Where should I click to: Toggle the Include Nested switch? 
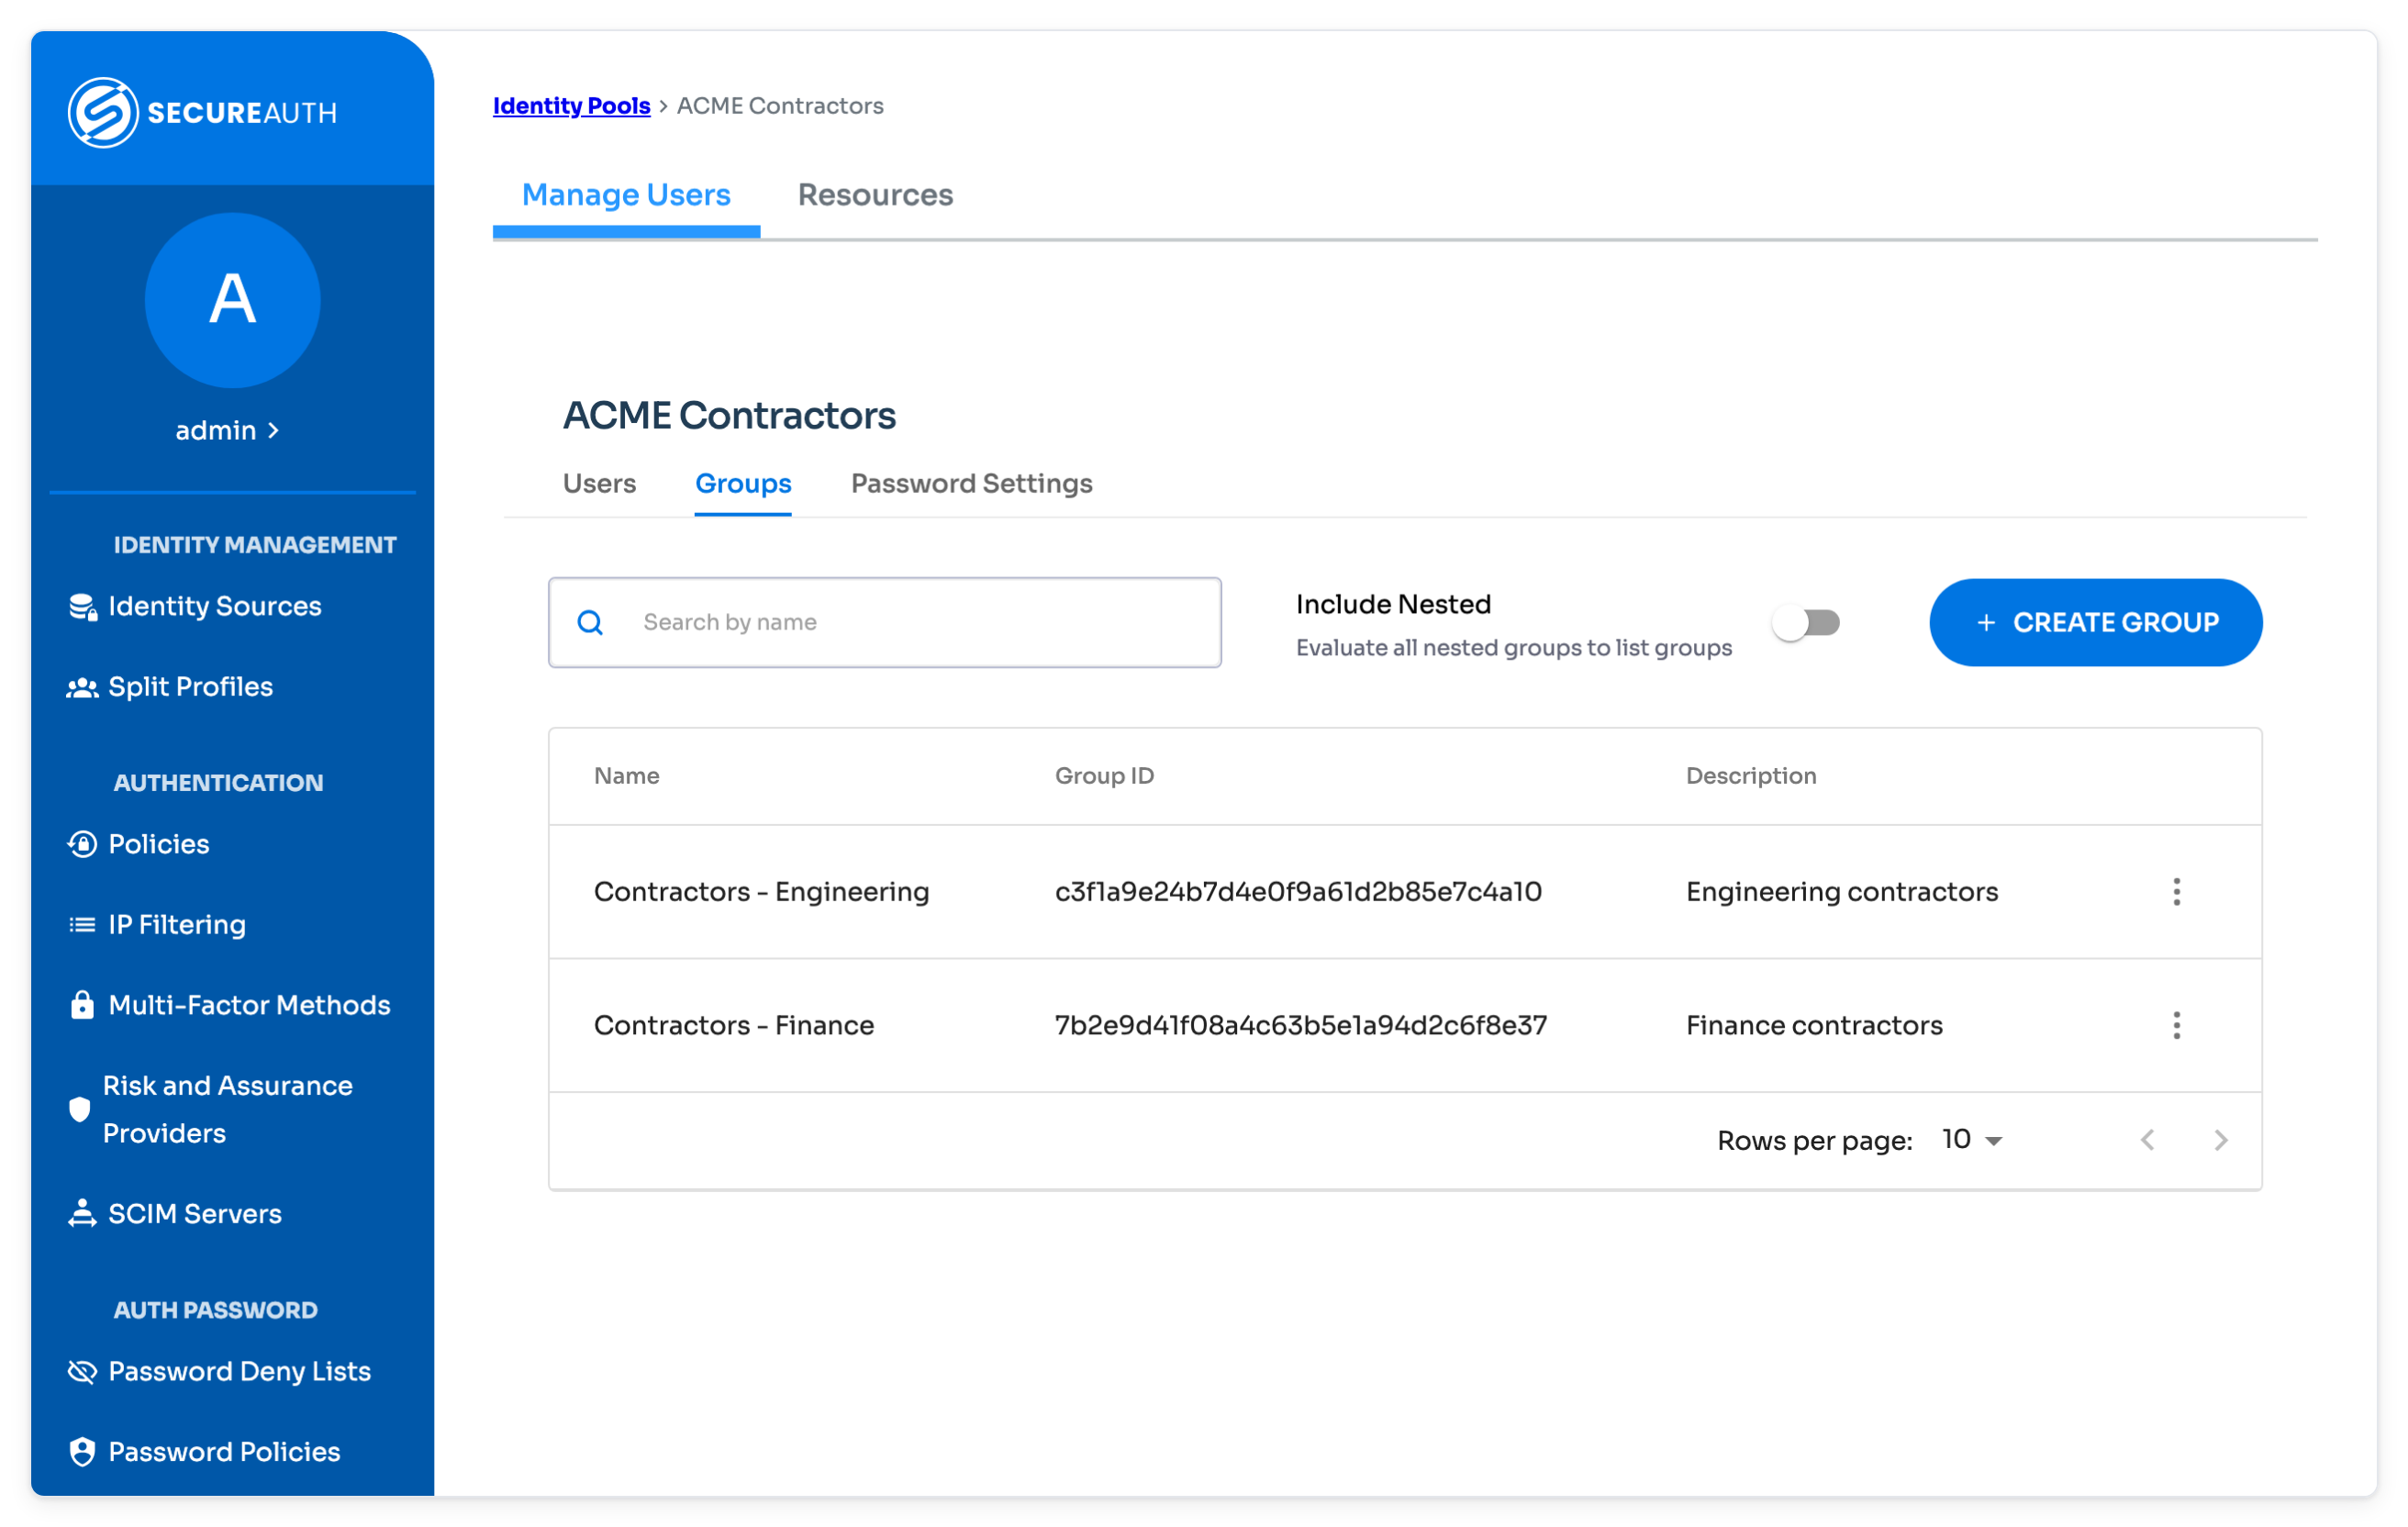pyautogui.click(x=1806, y=623)
